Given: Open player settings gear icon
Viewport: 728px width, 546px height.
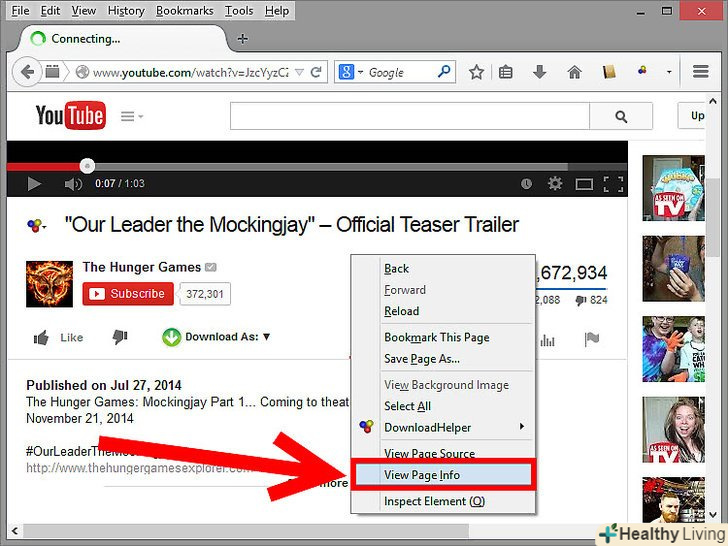Looking at the screenshot, I should (x=555, y=183).
